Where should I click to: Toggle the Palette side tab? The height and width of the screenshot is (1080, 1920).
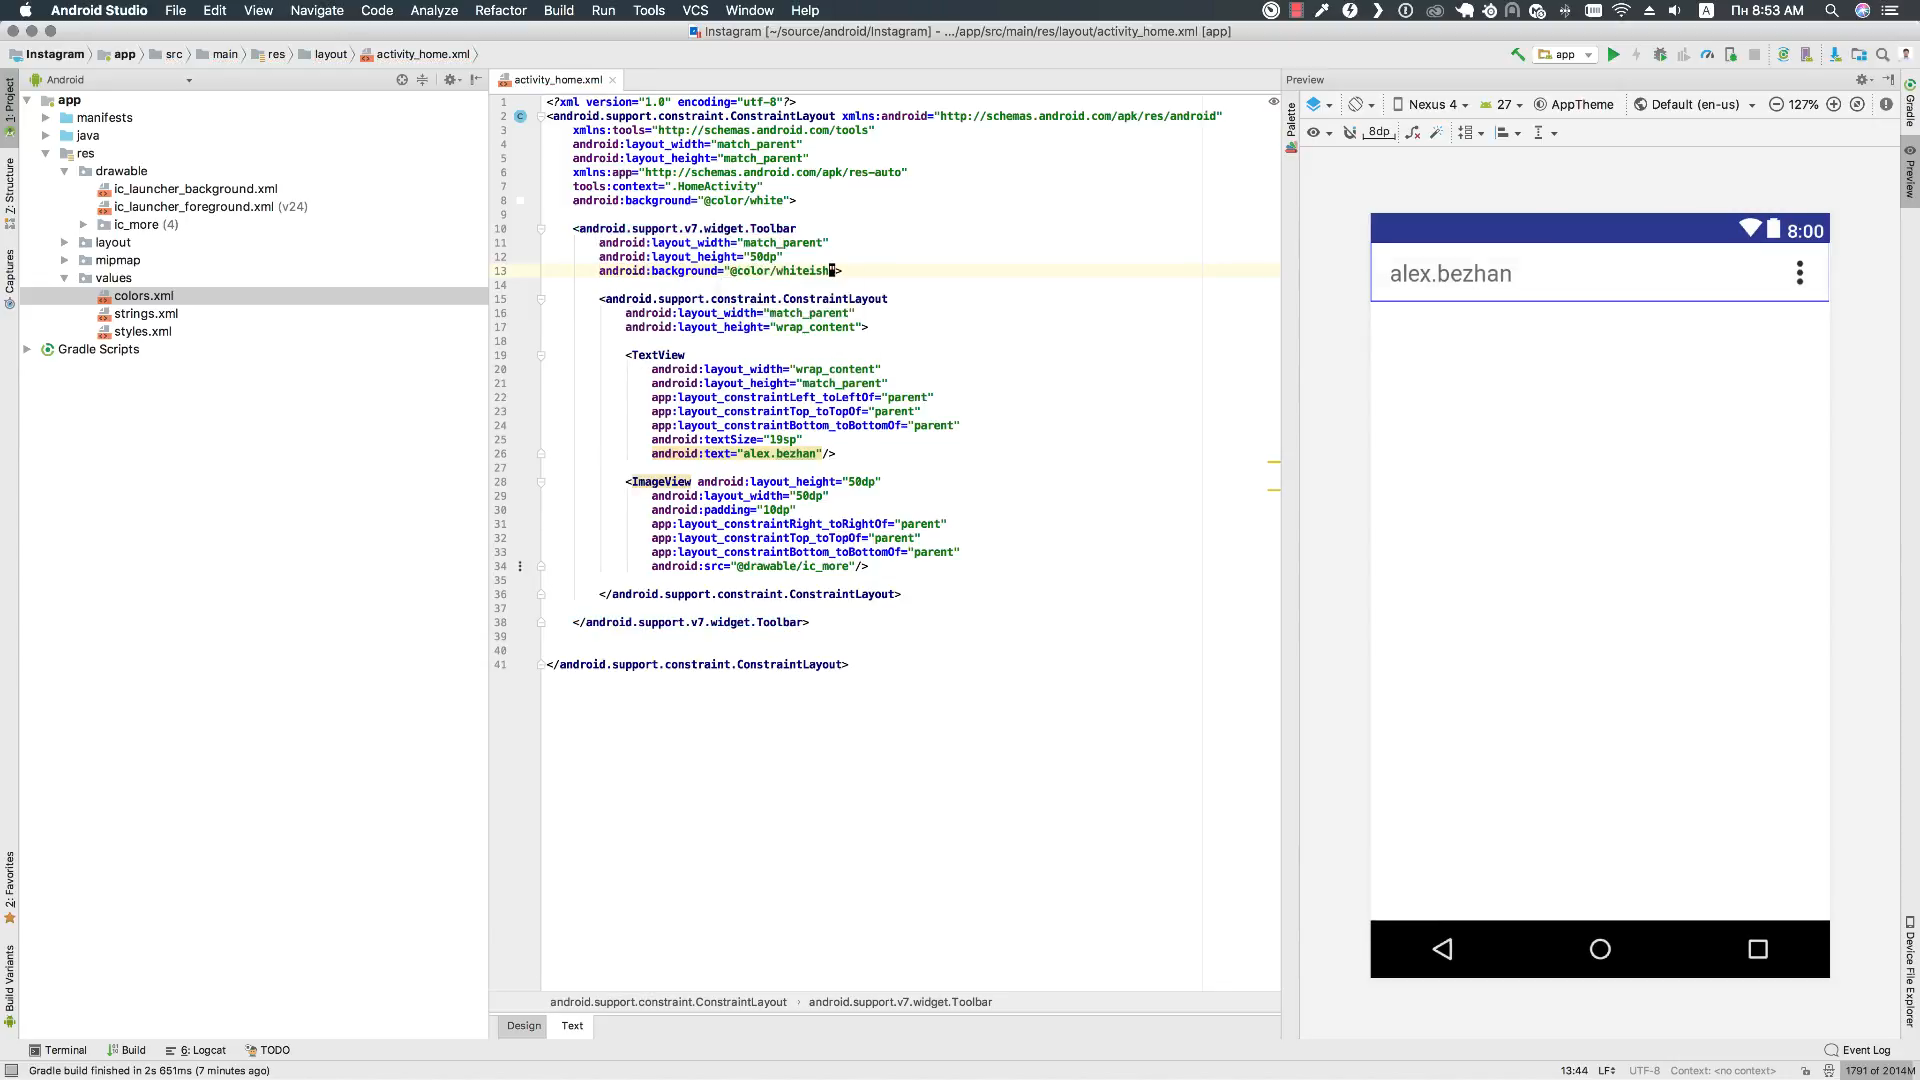pos(1291,127)
